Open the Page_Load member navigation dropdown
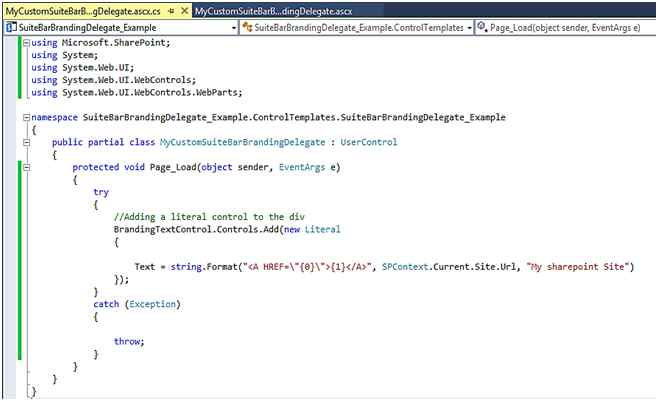This screenshot has height=401, width=658. click(x=566, y=28)
